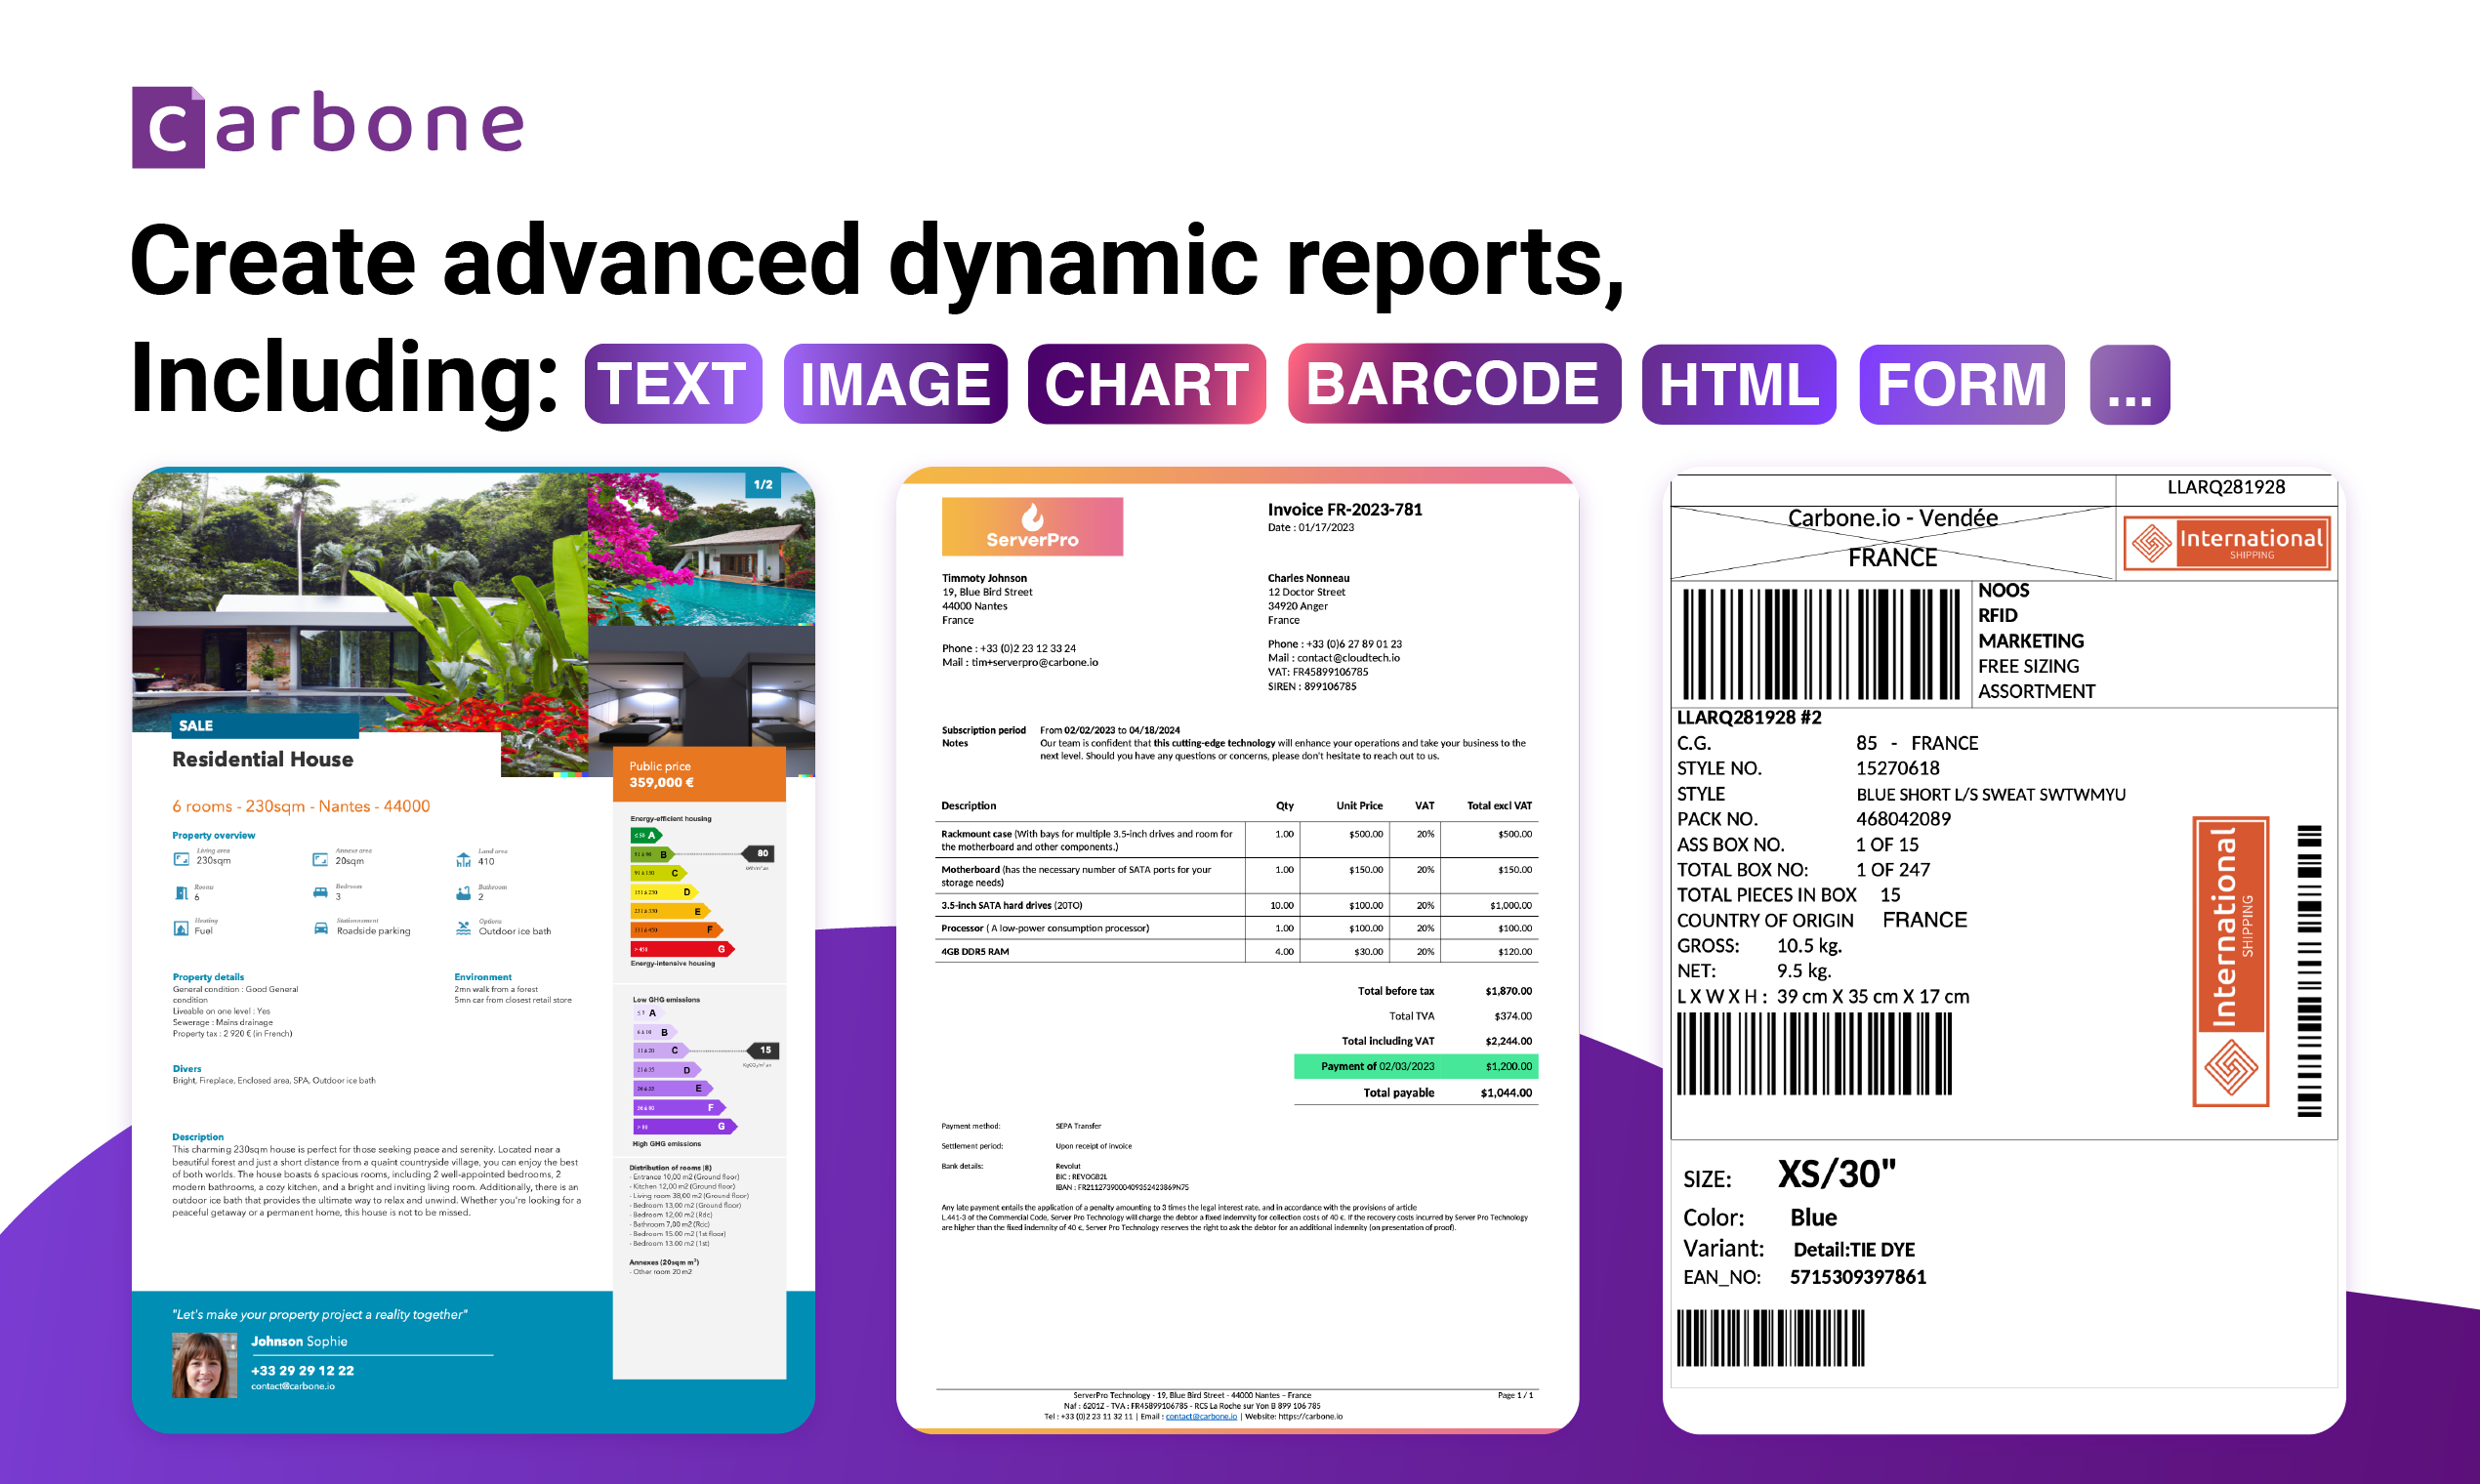The image size is (2480, 1484).
Task: Click the ServerPro flame logo on invoice
Action: point(1035,522)
